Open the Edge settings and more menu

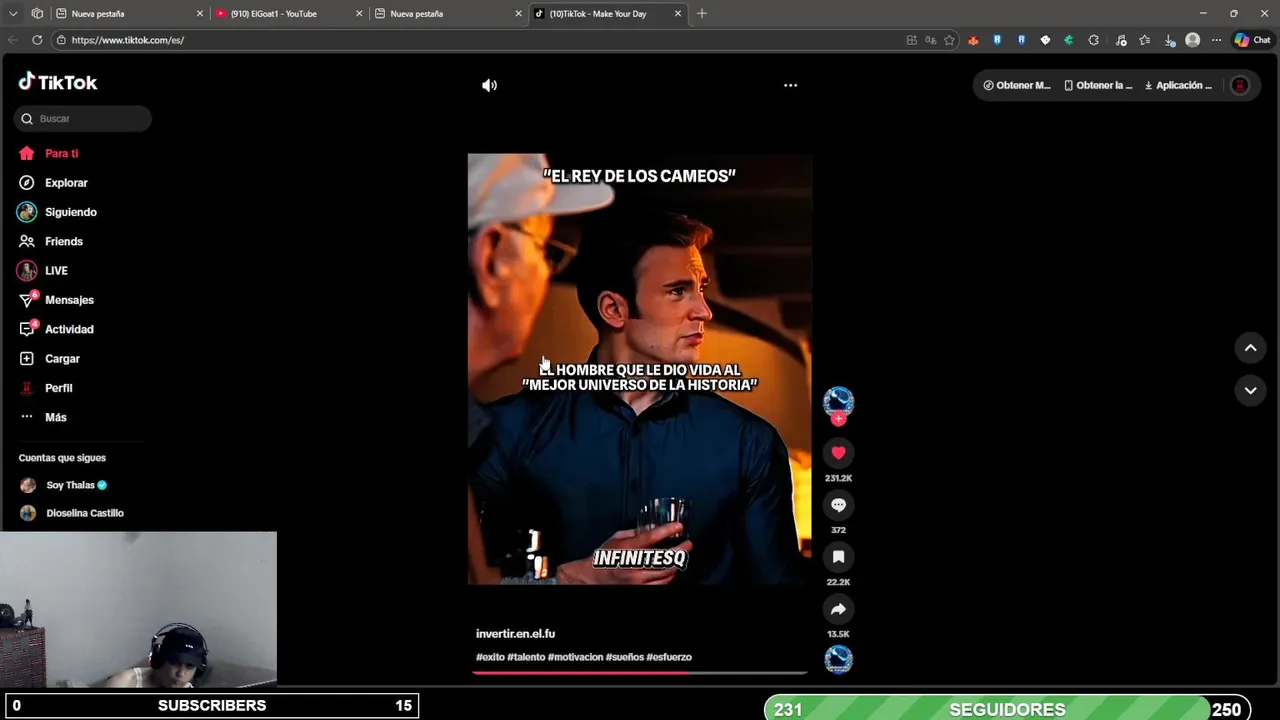coord(1216,40)
